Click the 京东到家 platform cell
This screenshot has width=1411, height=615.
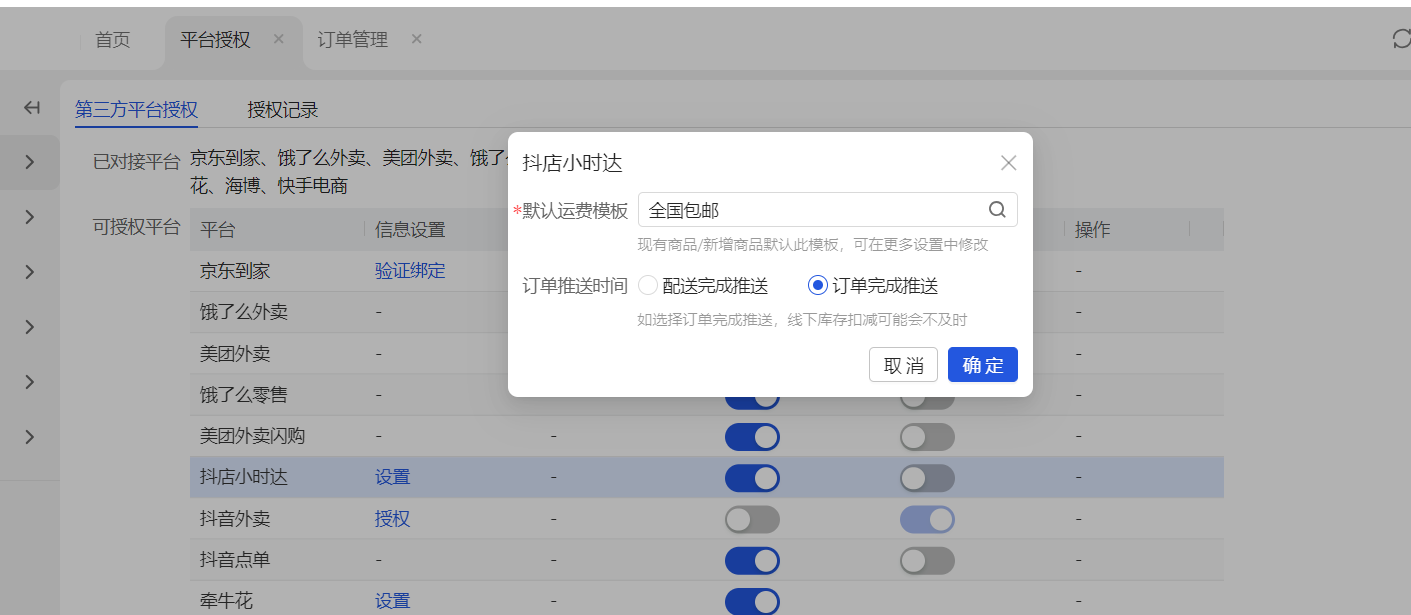point(235,271)
